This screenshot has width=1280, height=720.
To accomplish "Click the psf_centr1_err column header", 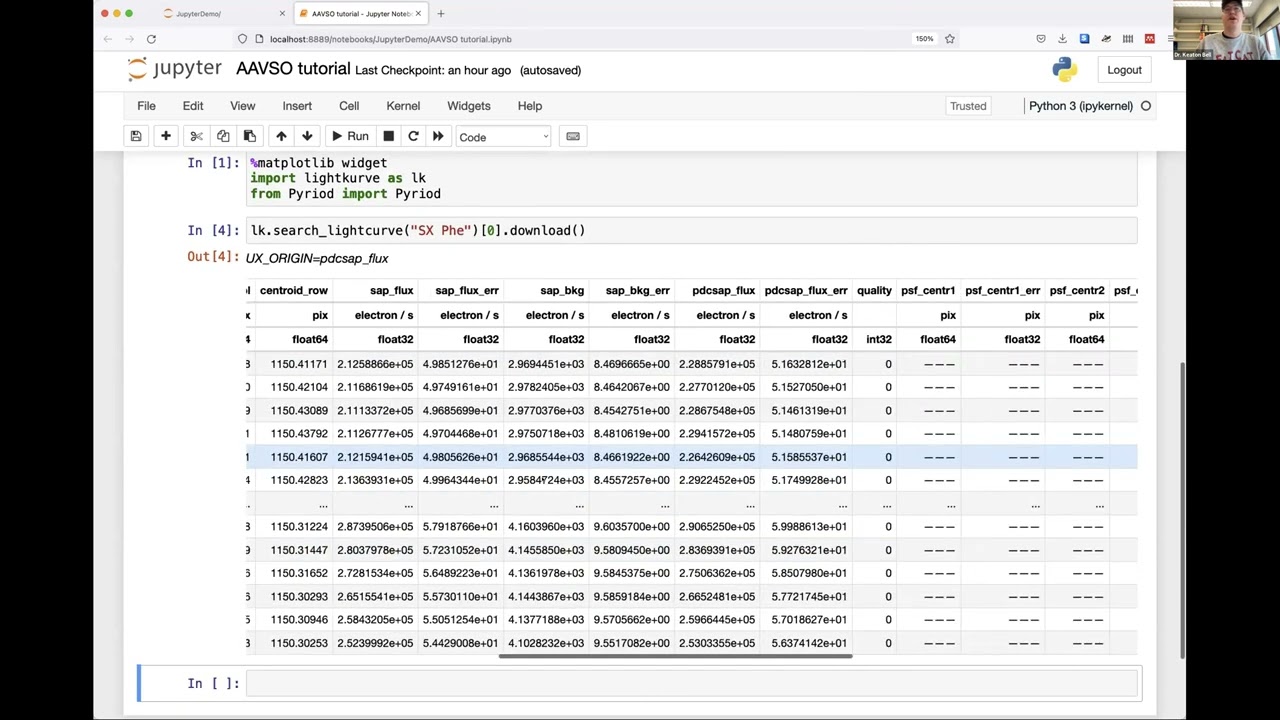I will pos(1002,290).
